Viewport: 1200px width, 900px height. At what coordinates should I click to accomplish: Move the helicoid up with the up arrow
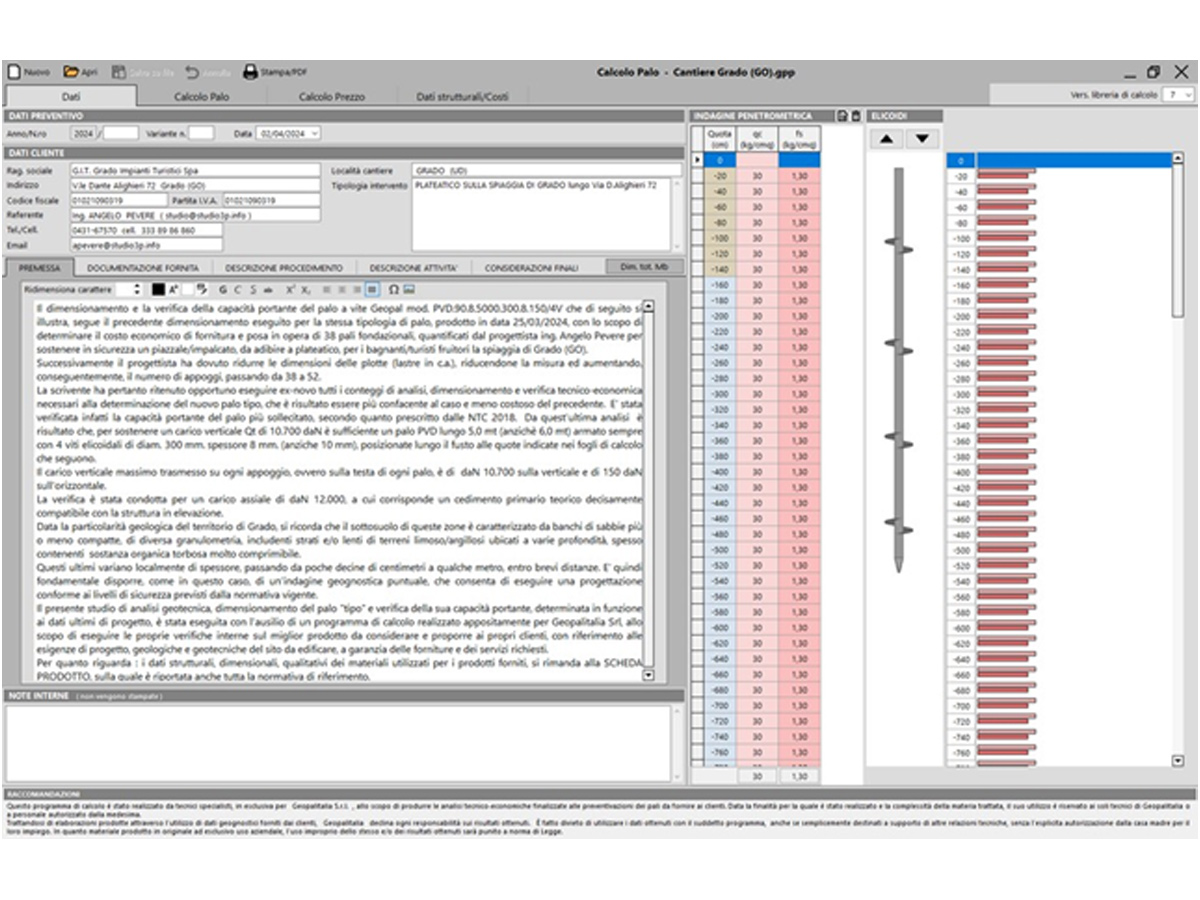(886, 139)
